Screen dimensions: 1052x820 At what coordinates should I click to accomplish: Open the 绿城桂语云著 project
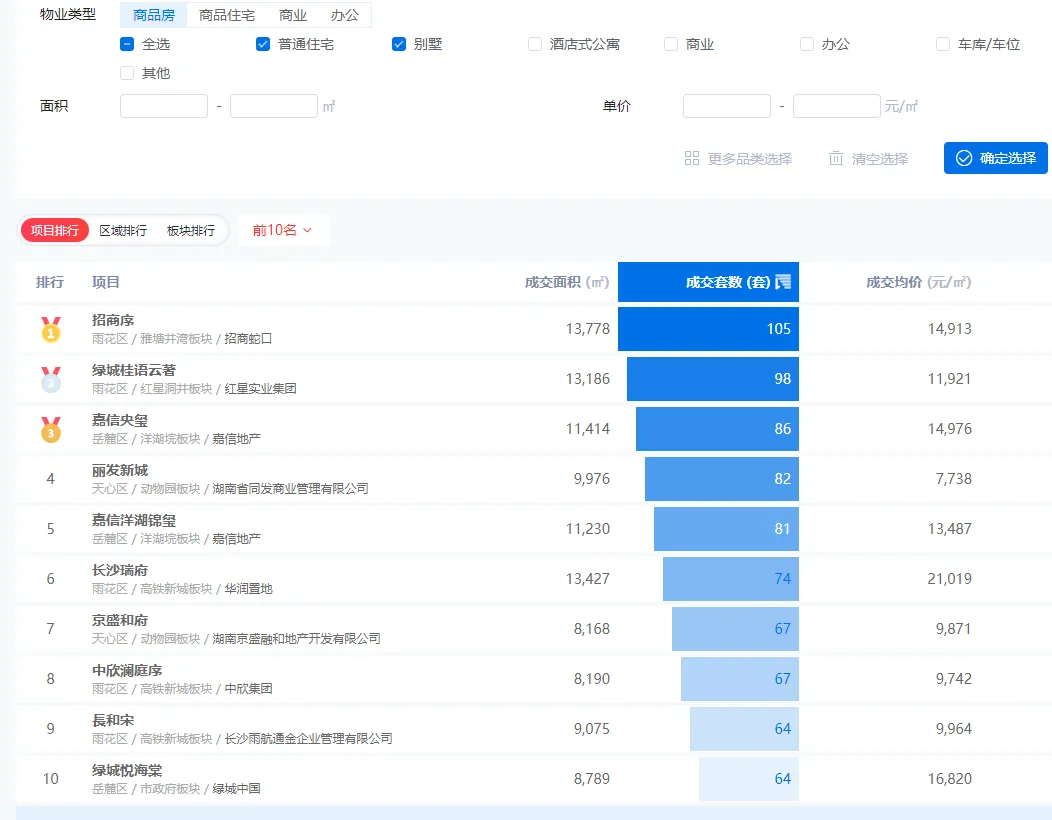pyautogui.click(x=134, y=370)
